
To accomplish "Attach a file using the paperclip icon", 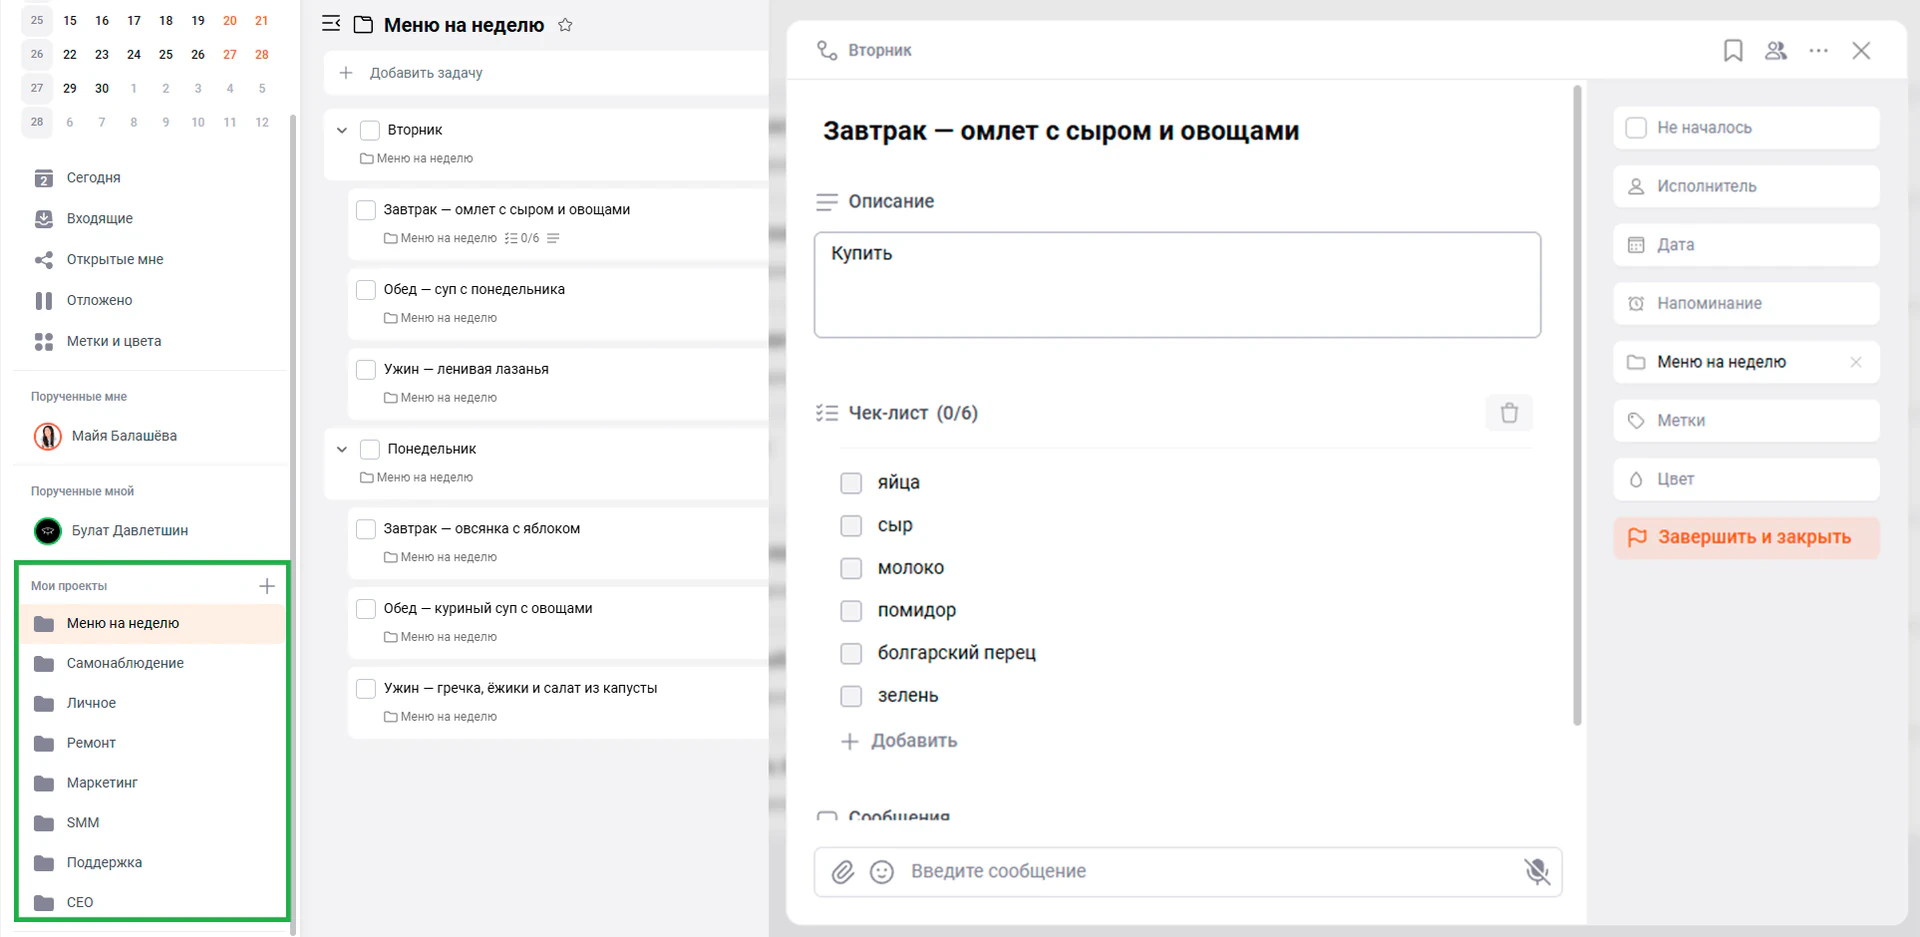I will 843,872.
